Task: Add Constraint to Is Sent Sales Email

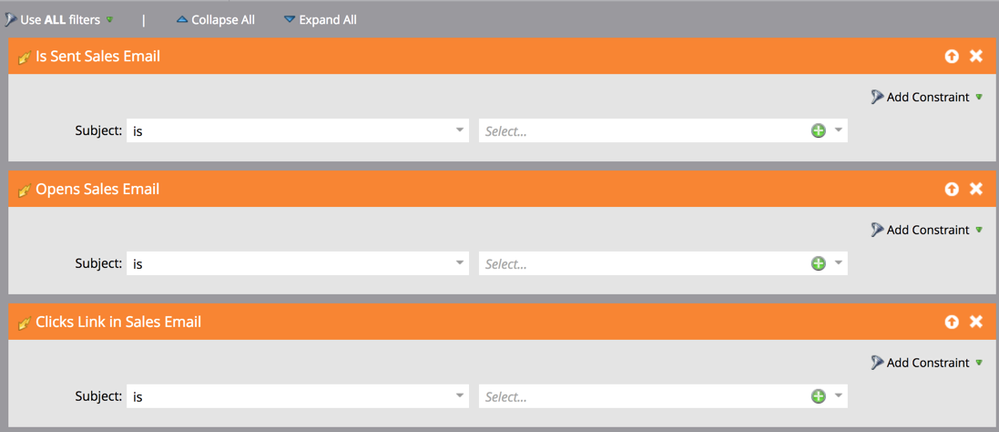Action: coord(927,97)
